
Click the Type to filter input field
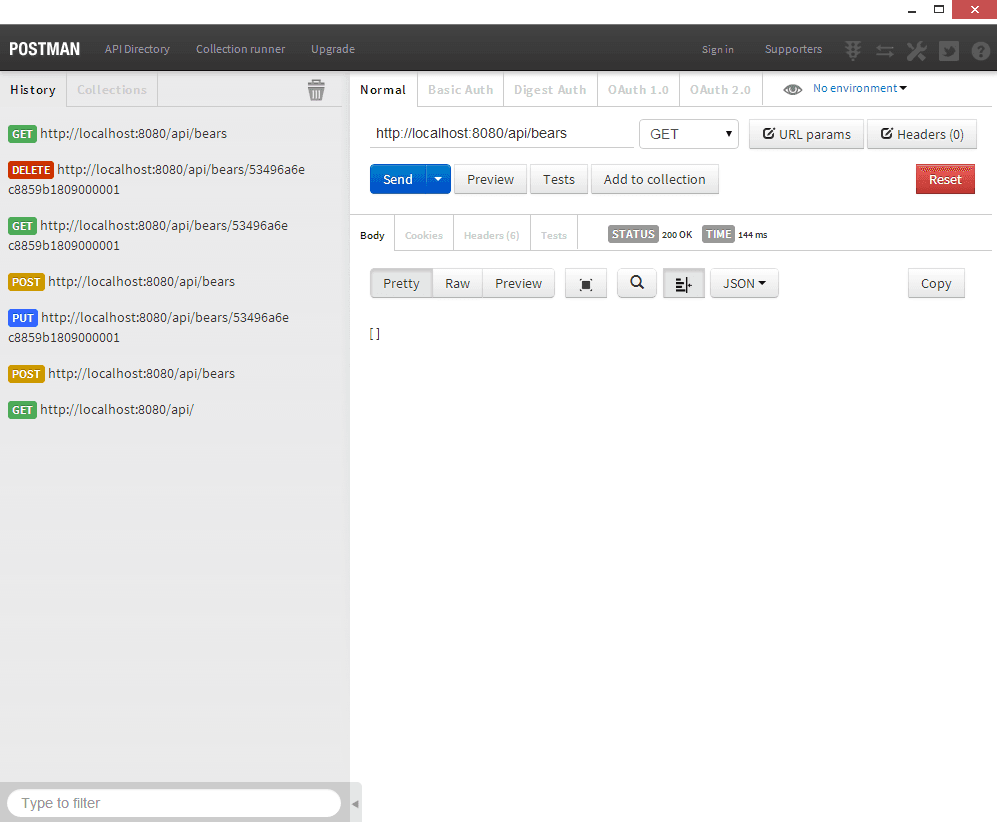pos(172,803)
